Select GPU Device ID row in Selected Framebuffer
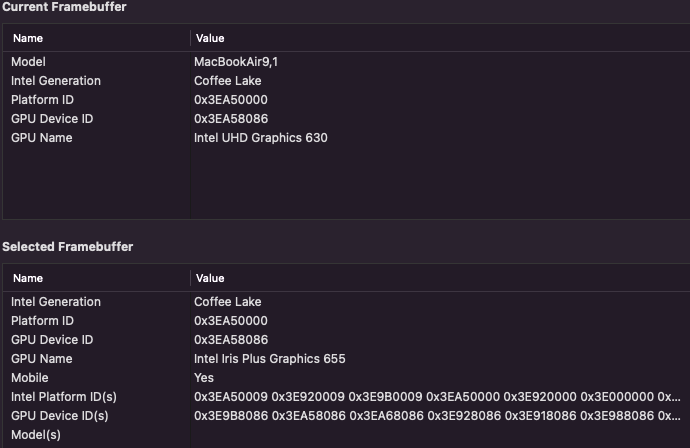Viewport: 690px width, 448px height. [x=347, y=339]
